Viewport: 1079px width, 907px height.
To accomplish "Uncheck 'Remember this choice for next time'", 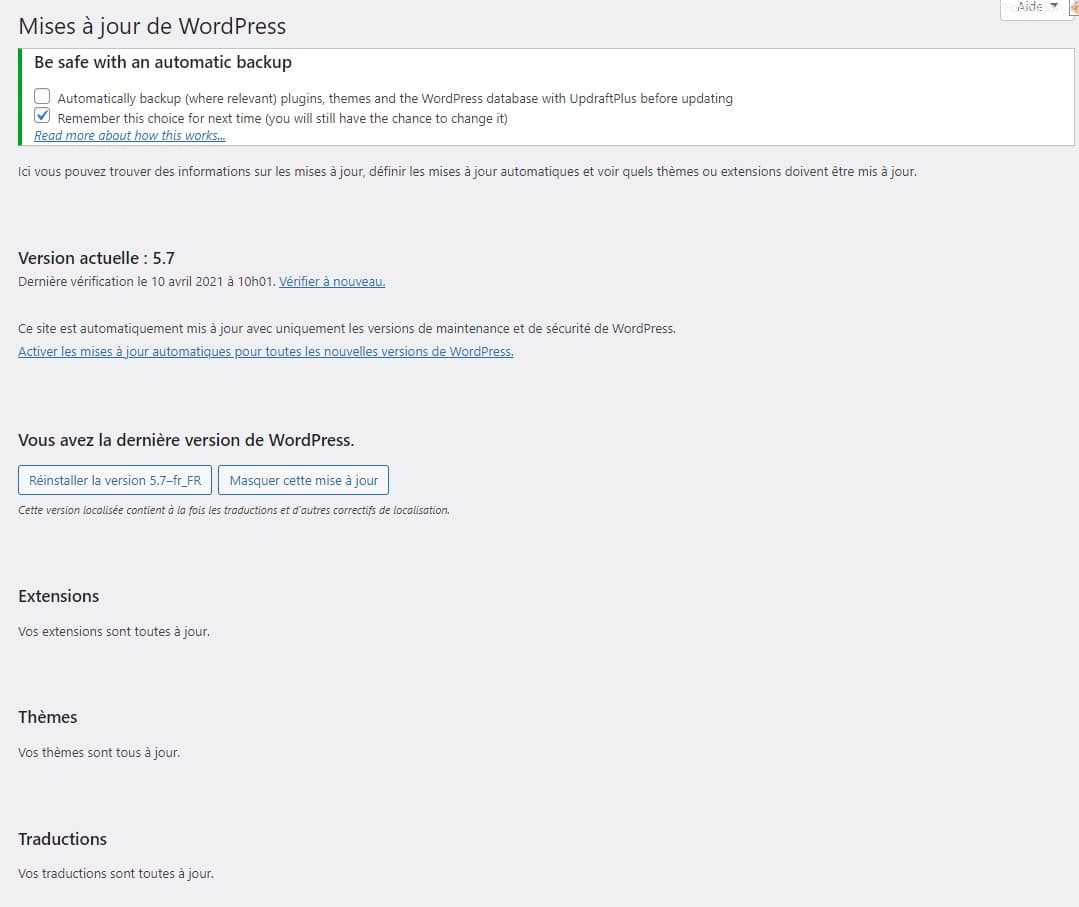I will coord(41,116).
